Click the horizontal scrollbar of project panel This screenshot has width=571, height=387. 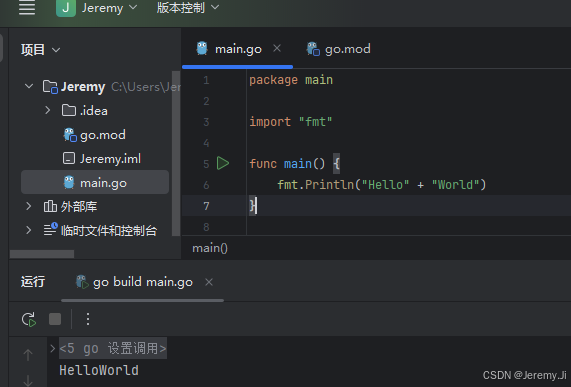[x=42, y=254]
